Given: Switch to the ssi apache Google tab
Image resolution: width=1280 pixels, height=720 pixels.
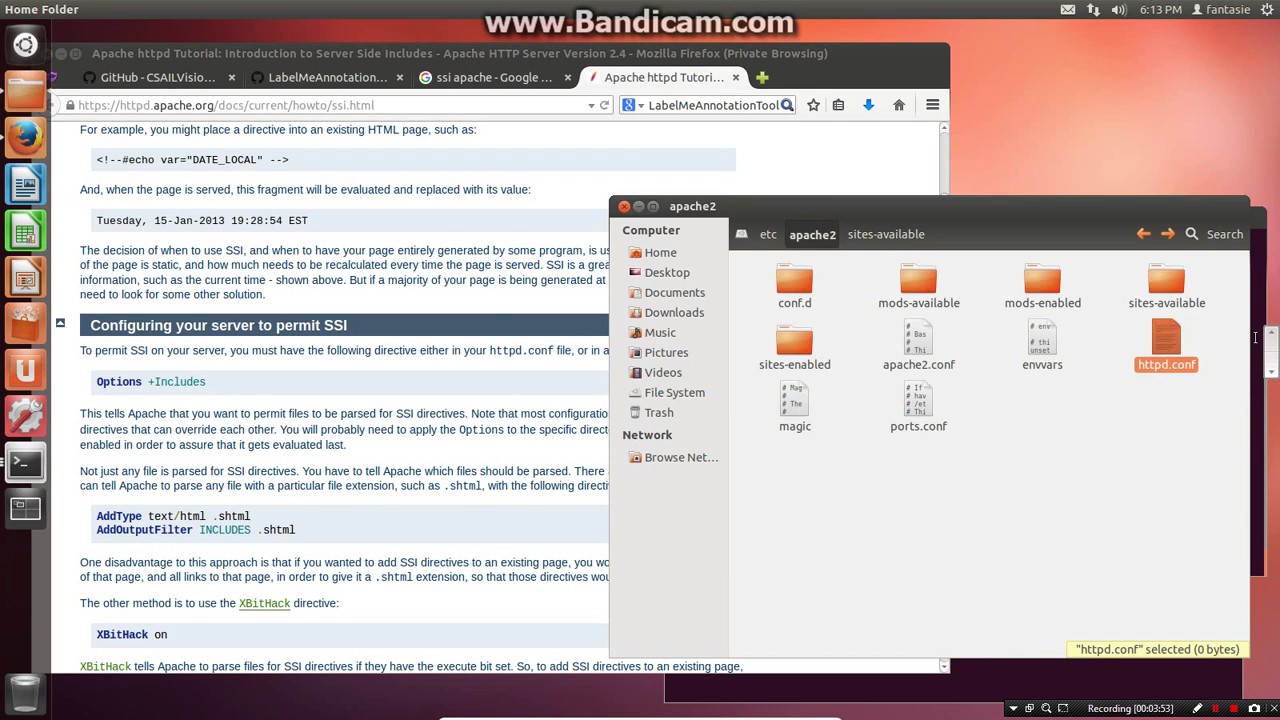Looking at the screenshot, I should click(494, 77).
